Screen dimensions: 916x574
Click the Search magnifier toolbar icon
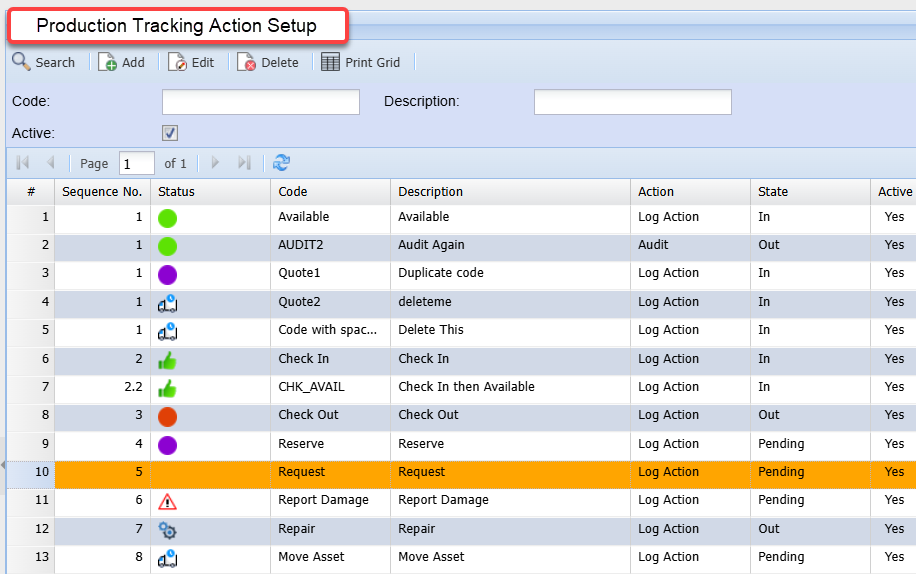coord(21,62)
